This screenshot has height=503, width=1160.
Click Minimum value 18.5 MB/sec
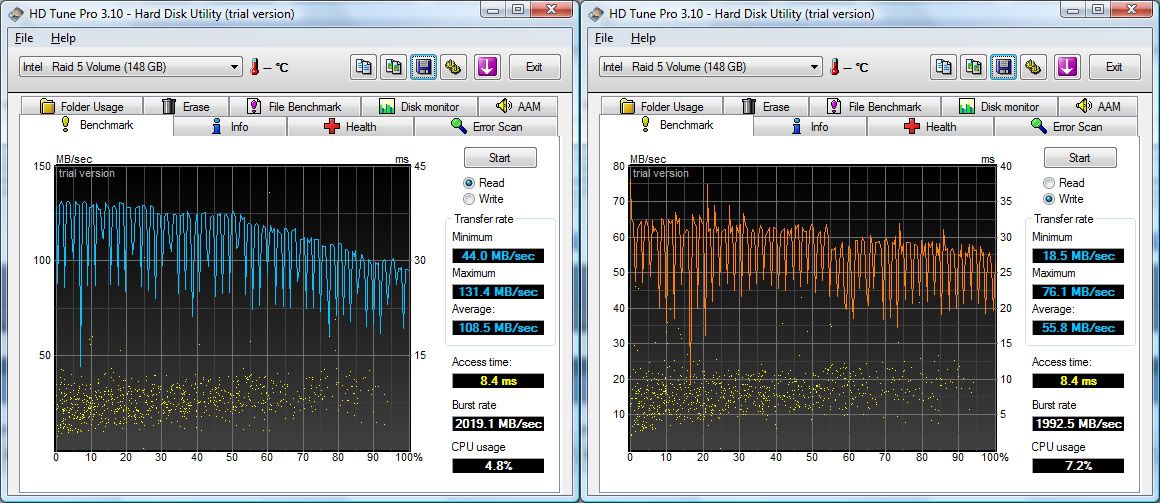[x=1078, y=256]
